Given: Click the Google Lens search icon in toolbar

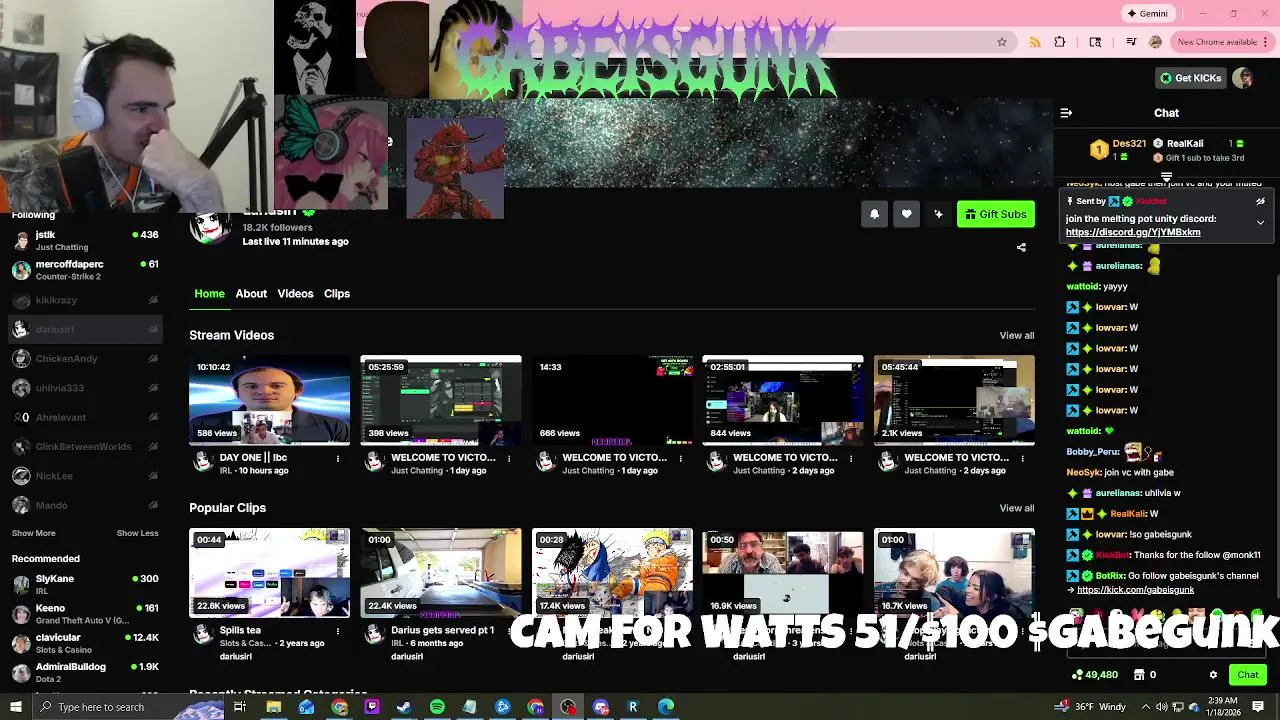Looking at the screenshot, I should click(1095, 42).
